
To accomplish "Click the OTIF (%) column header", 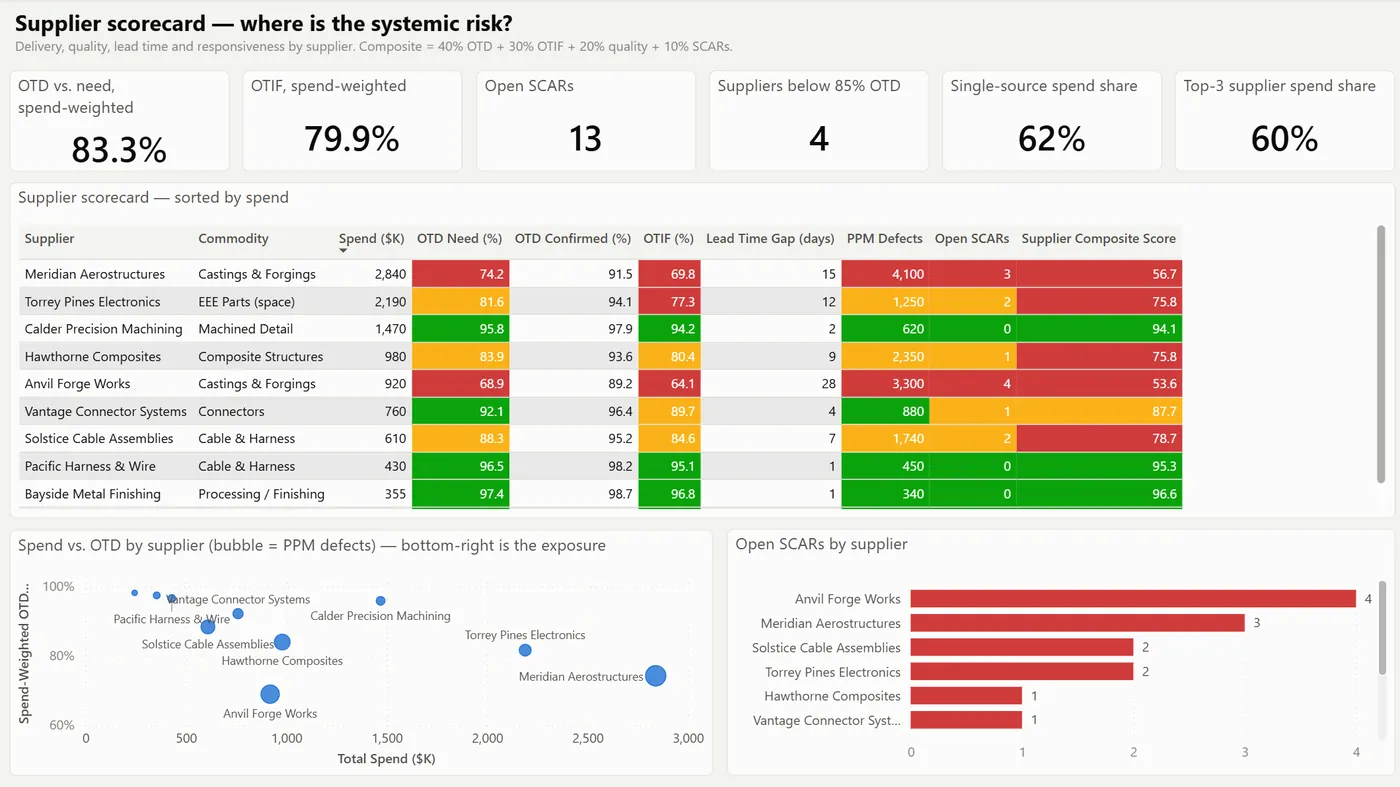I will click(668, 239).
